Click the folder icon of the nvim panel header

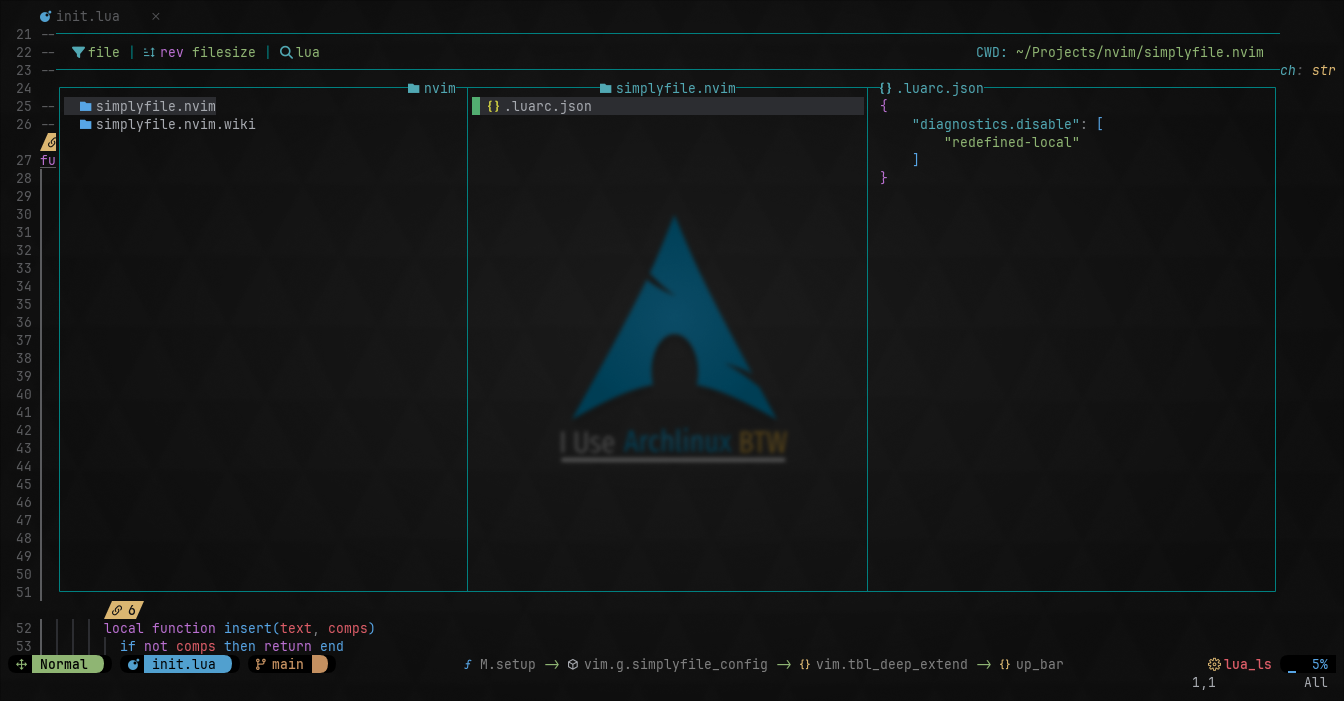click(414, 88)
